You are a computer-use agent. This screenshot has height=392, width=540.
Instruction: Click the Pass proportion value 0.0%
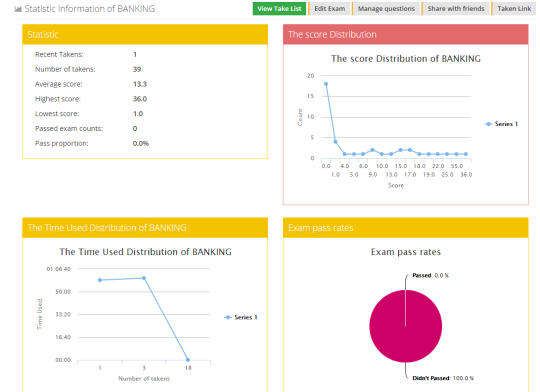pyautogui.click(x=141, y=143)
